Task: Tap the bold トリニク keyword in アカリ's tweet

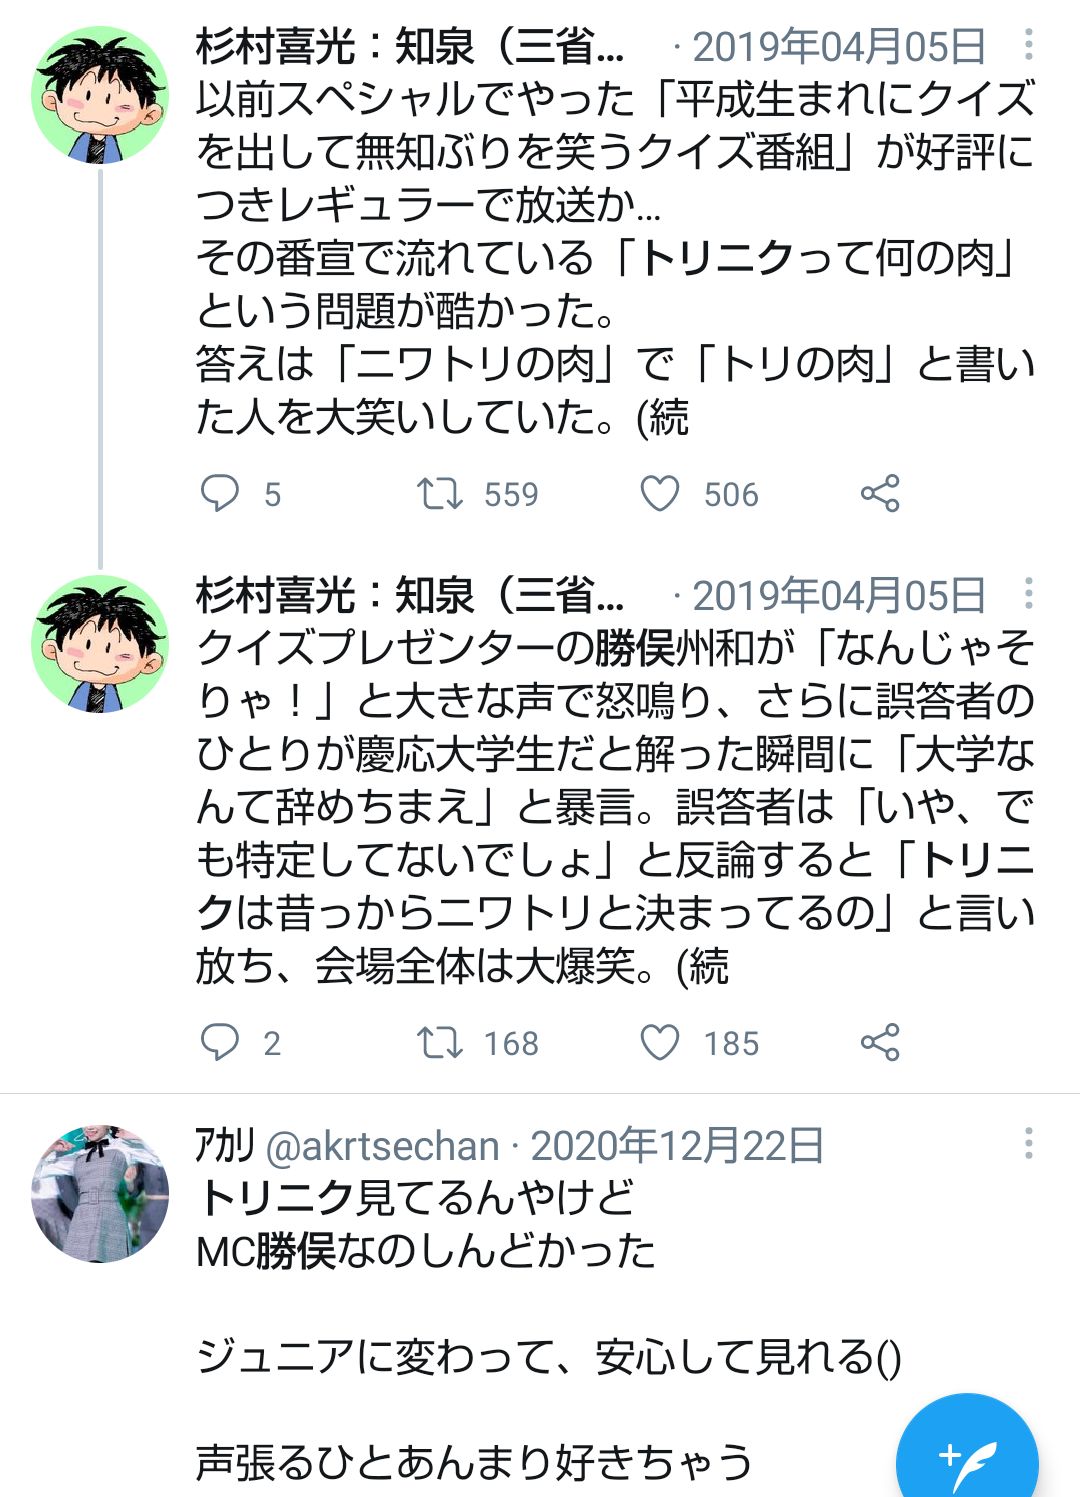Action: coord(276,1198)
